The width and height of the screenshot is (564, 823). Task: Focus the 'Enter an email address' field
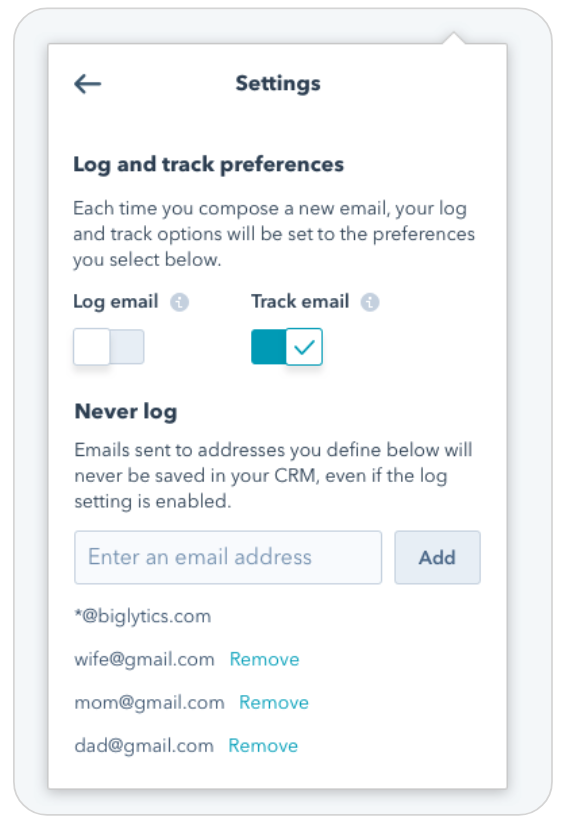point(228,557)
